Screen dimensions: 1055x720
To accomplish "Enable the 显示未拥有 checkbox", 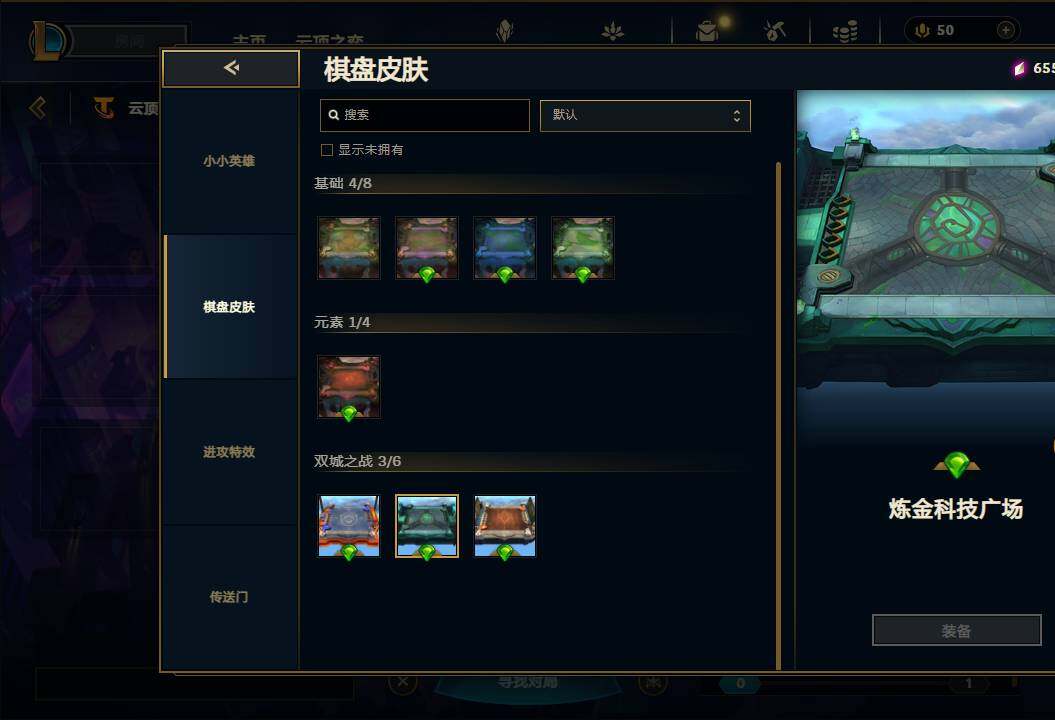I will click(x=327, y=150).
